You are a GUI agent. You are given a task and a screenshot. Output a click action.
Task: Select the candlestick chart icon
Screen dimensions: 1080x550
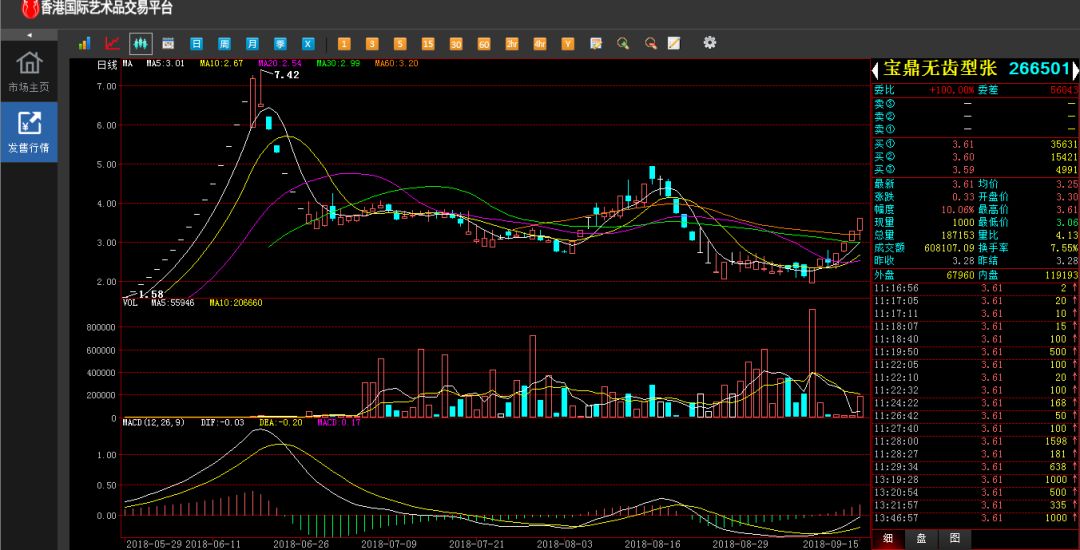pyautogui.click(x=141, y=43)
